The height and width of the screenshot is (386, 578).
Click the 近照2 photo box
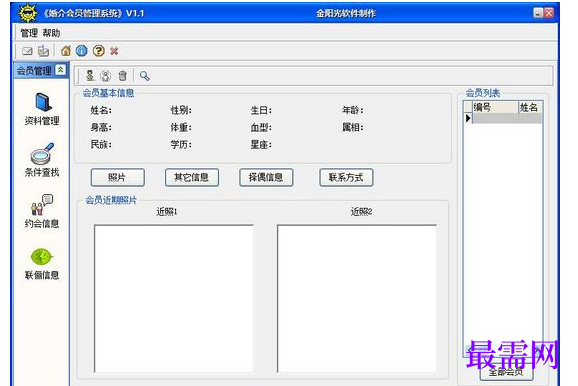357,299
